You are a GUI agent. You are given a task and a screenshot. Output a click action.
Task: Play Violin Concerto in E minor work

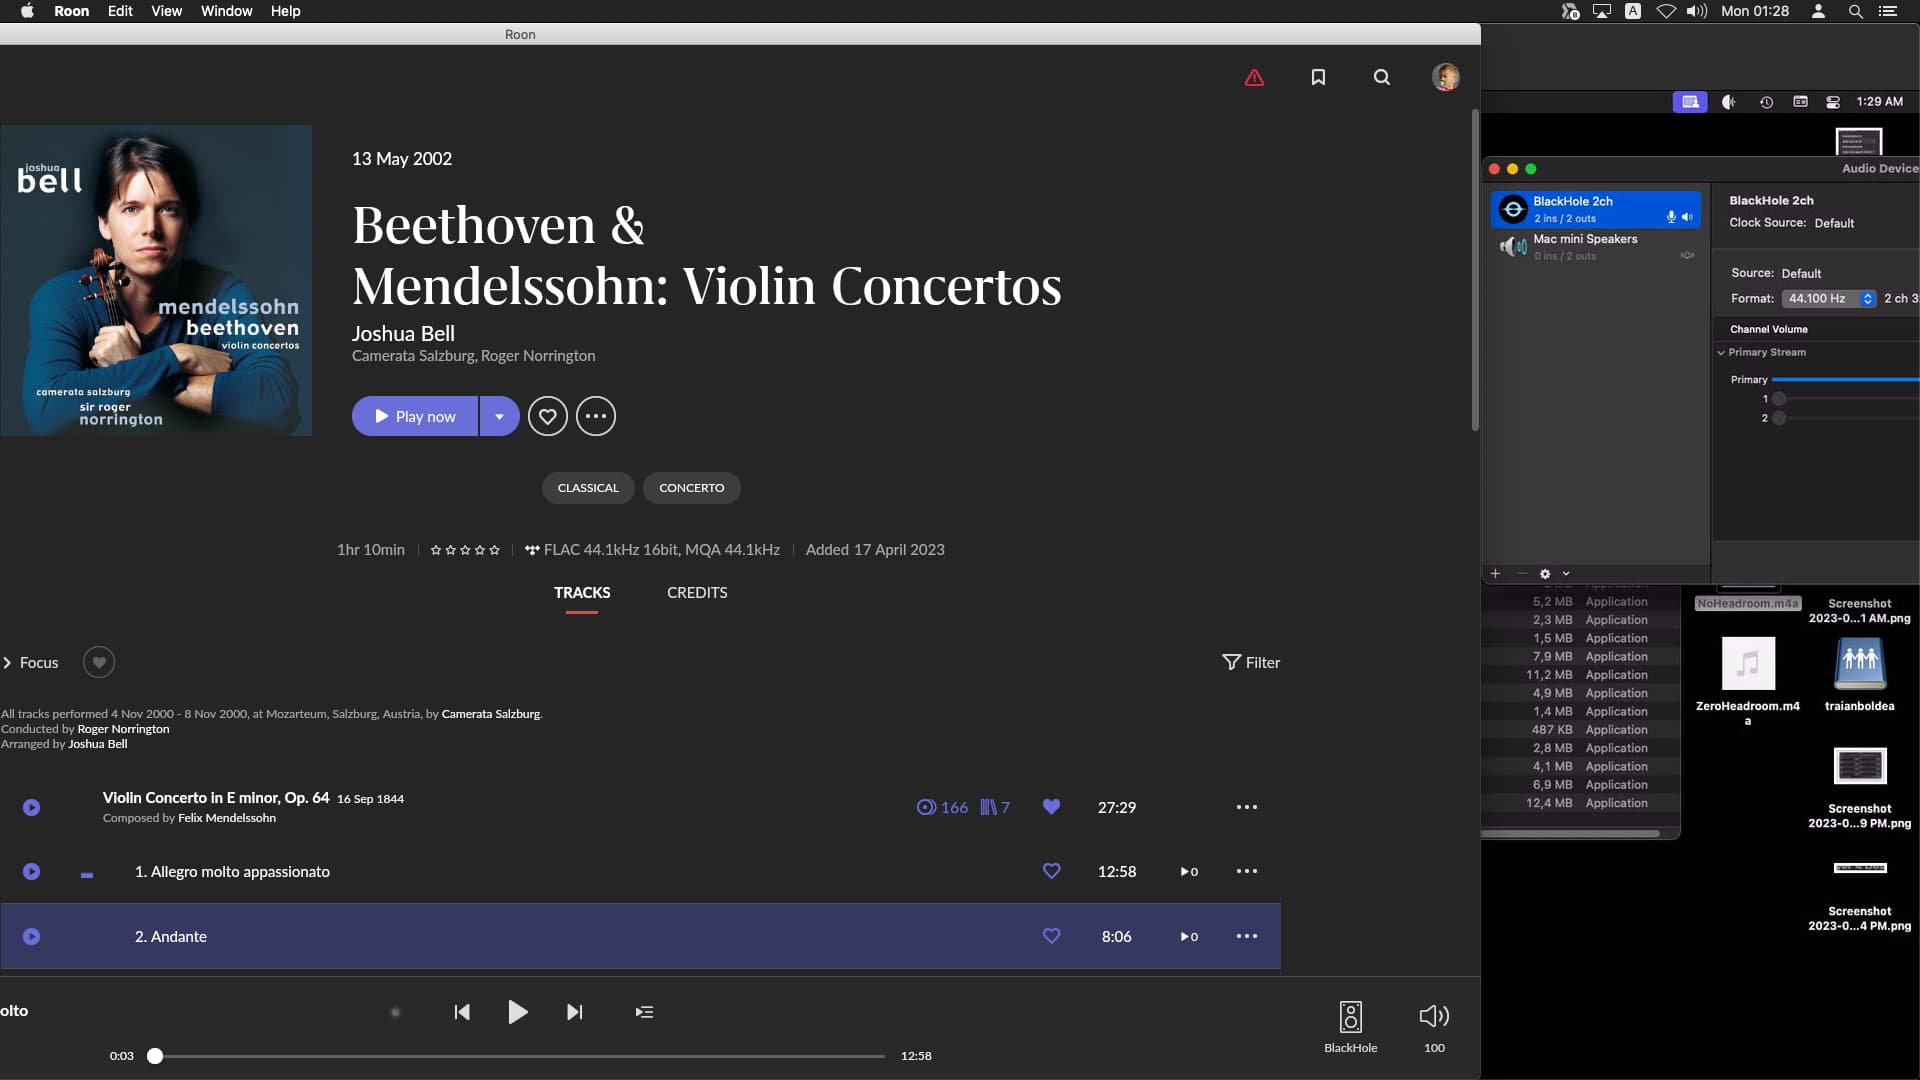pos(32,807)
